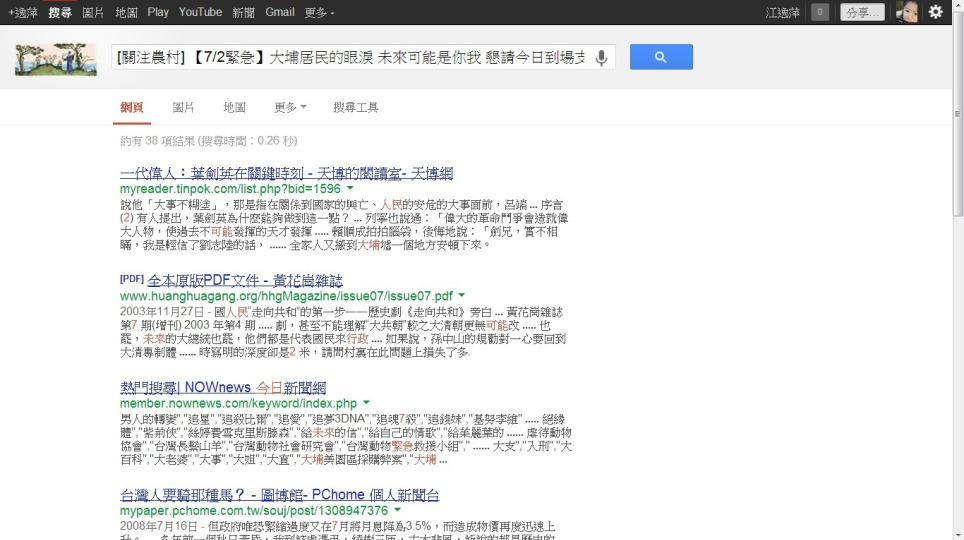Screen dimensions: 964x540
Task: Switch to the 地圖 results tab
Action: 235,107
